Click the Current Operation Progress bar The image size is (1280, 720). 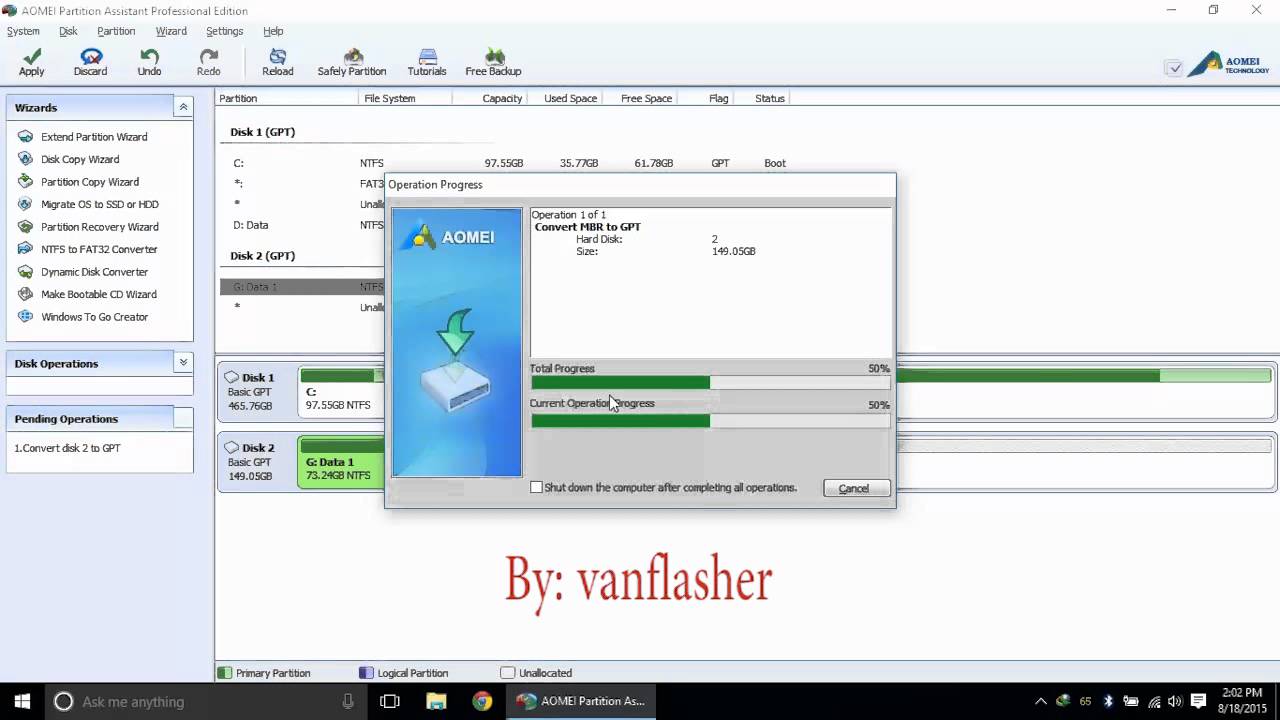pyautogui.click(x=710, y=421)
